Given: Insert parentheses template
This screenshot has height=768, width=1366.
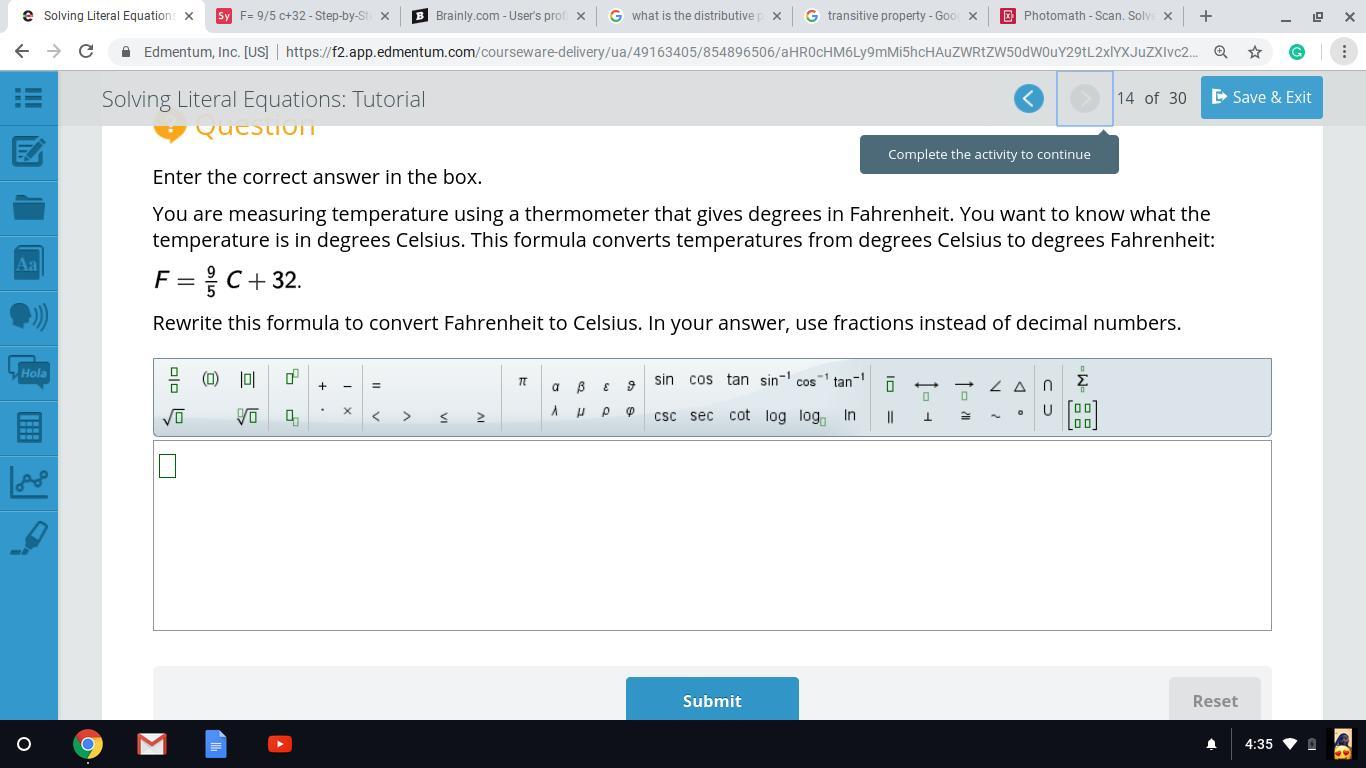Looking at the screenshot, I should coord(210,379).
